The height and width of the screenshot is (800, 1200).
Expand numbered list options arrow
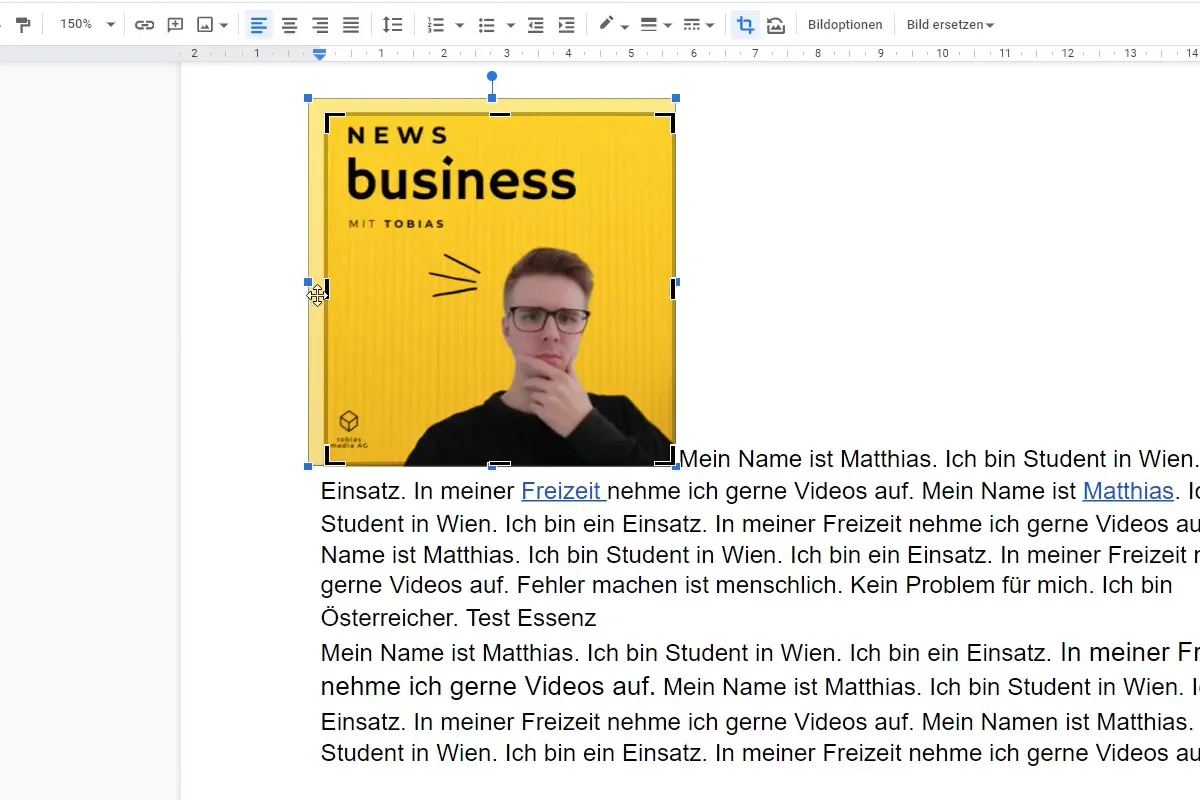click(x=460, y=25)
